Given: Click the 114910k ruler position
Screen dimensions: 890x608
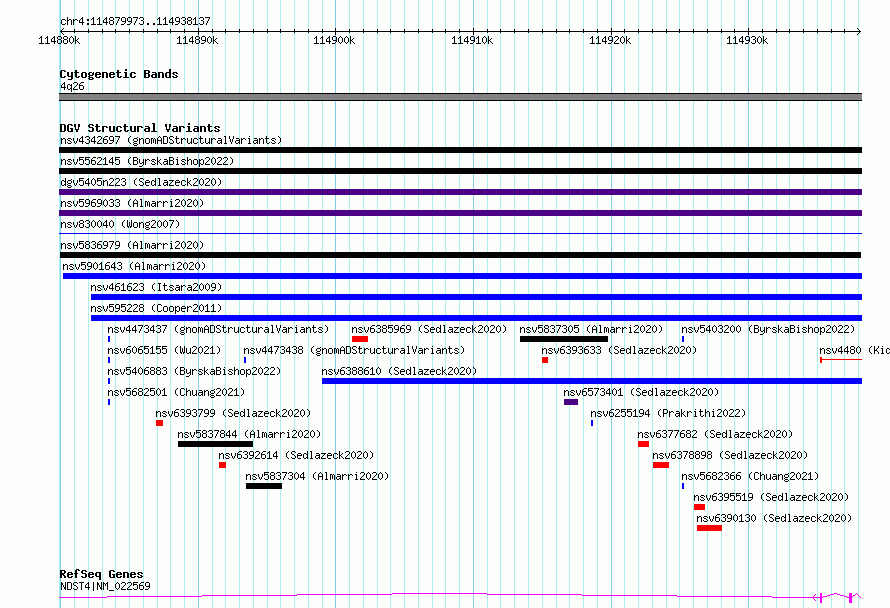Looking at the screenshot, I should 472,40.
